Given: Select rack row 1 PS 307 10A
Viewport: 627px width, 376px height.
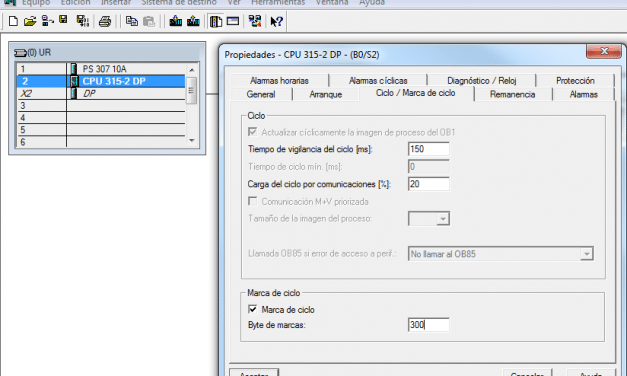Looking at the screenshot, I should [x=101, y=69].
